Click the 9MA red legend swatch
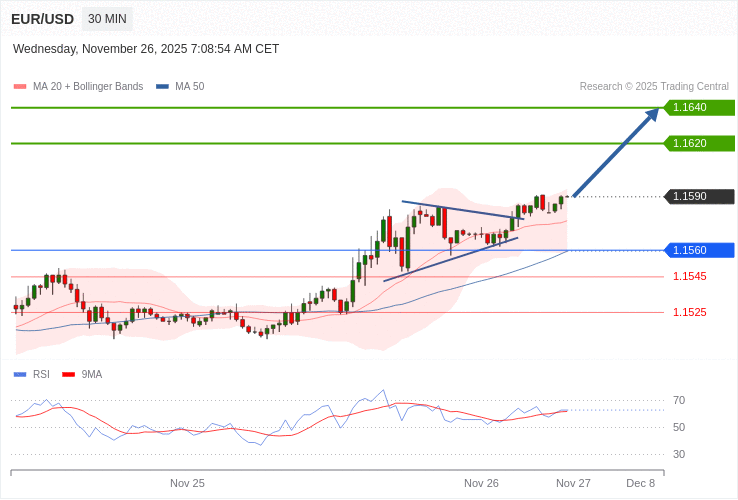 pos(69,375)
